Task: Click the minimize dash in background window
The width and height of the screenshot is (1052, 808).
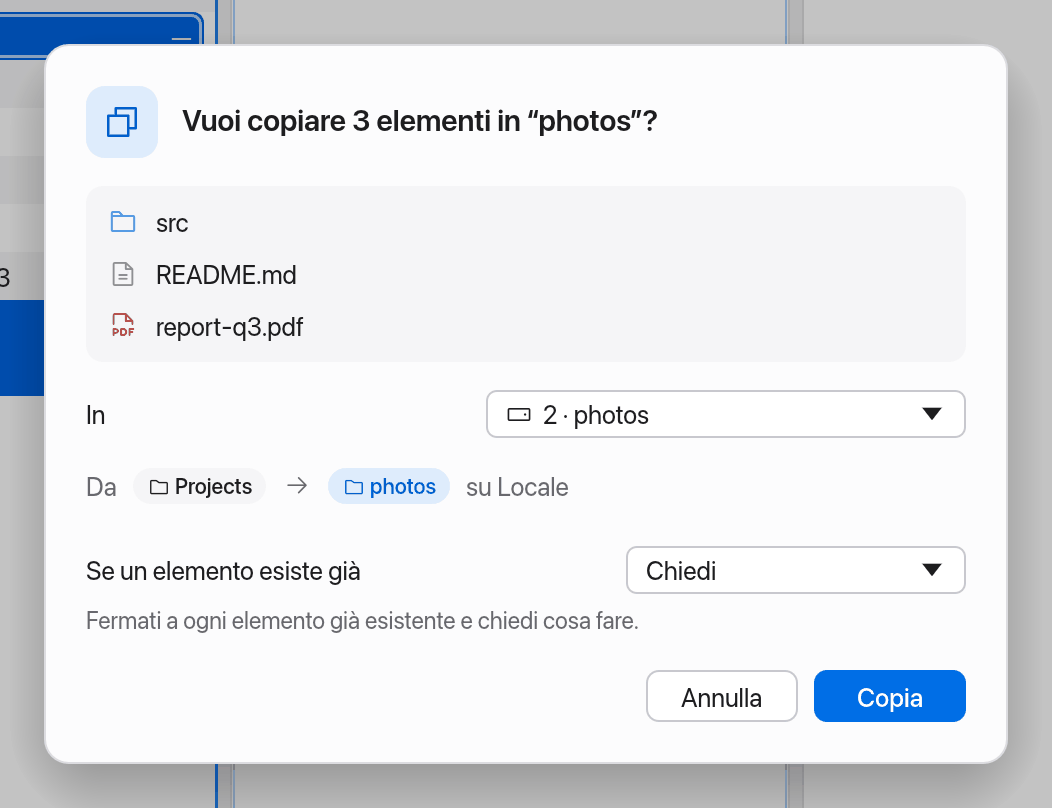Action: (181, 39)
